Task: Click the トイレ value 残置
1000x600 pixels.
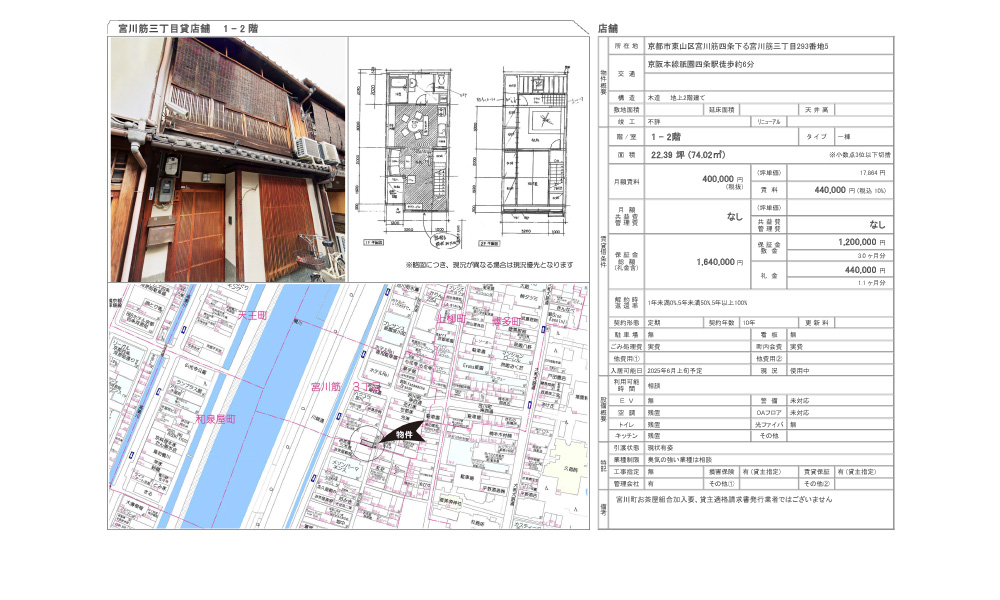Action: (654, 425)
